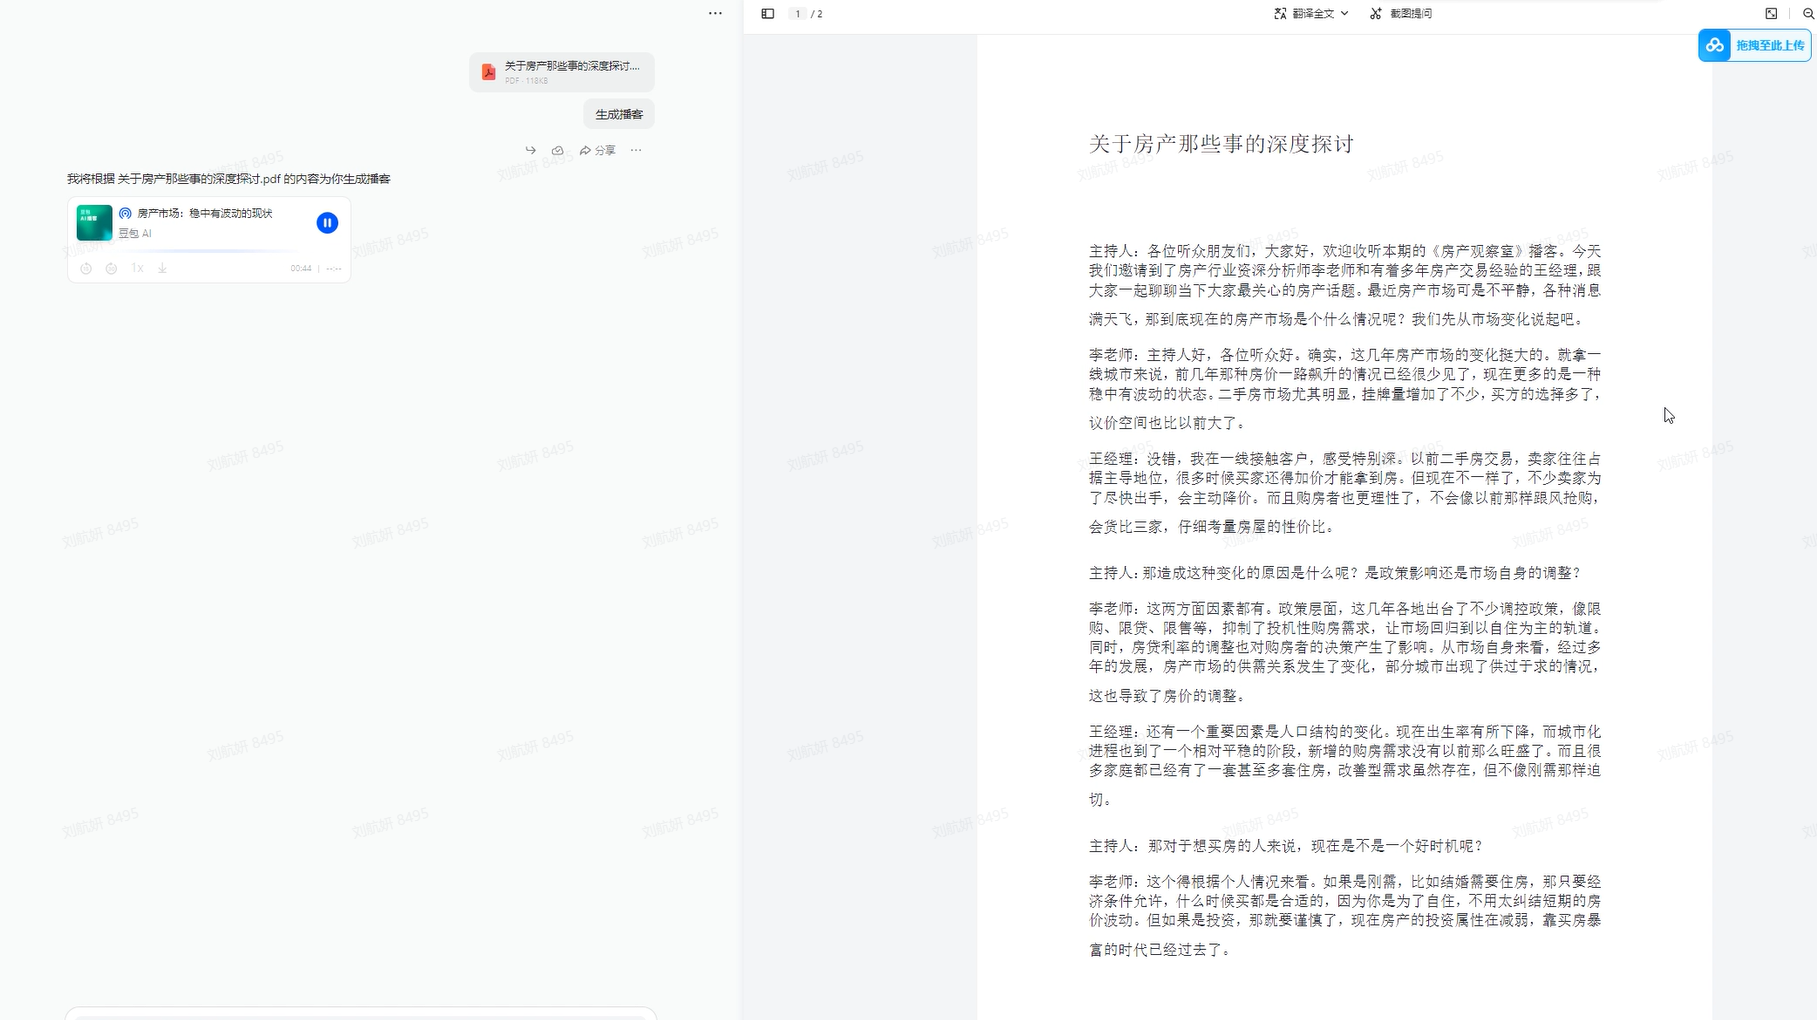The image size is (1817, 1020).
Task: Open the chat conversation options menu
Action: click(x=715, y=12)
